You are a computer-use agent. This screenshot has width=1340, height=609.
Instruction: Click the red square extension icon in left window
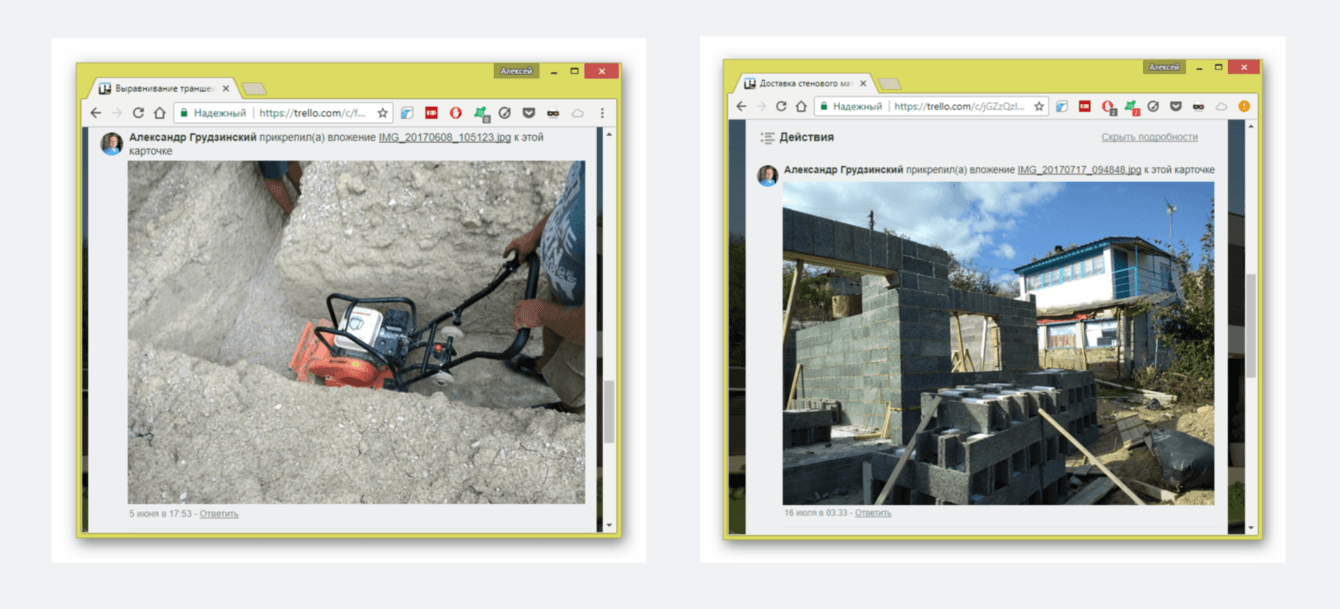coord(431,113)
